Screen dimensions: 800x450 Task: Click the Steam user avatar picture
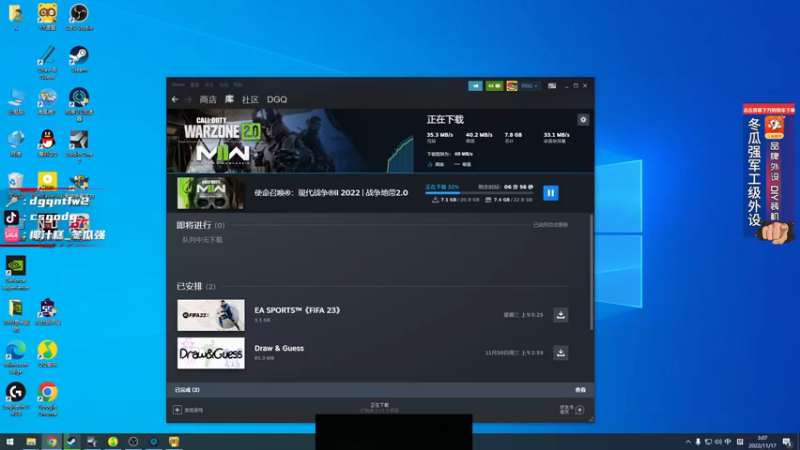512,86
